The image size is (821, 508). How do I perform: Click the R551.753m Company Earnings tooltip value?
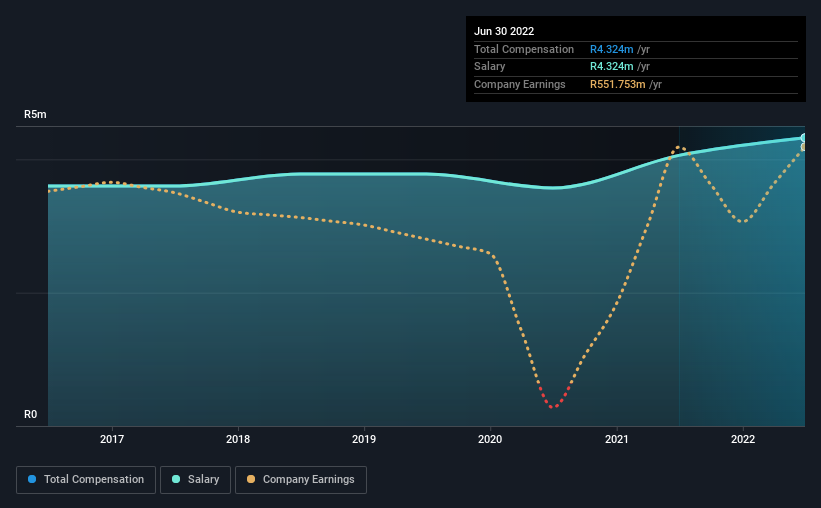617,84
